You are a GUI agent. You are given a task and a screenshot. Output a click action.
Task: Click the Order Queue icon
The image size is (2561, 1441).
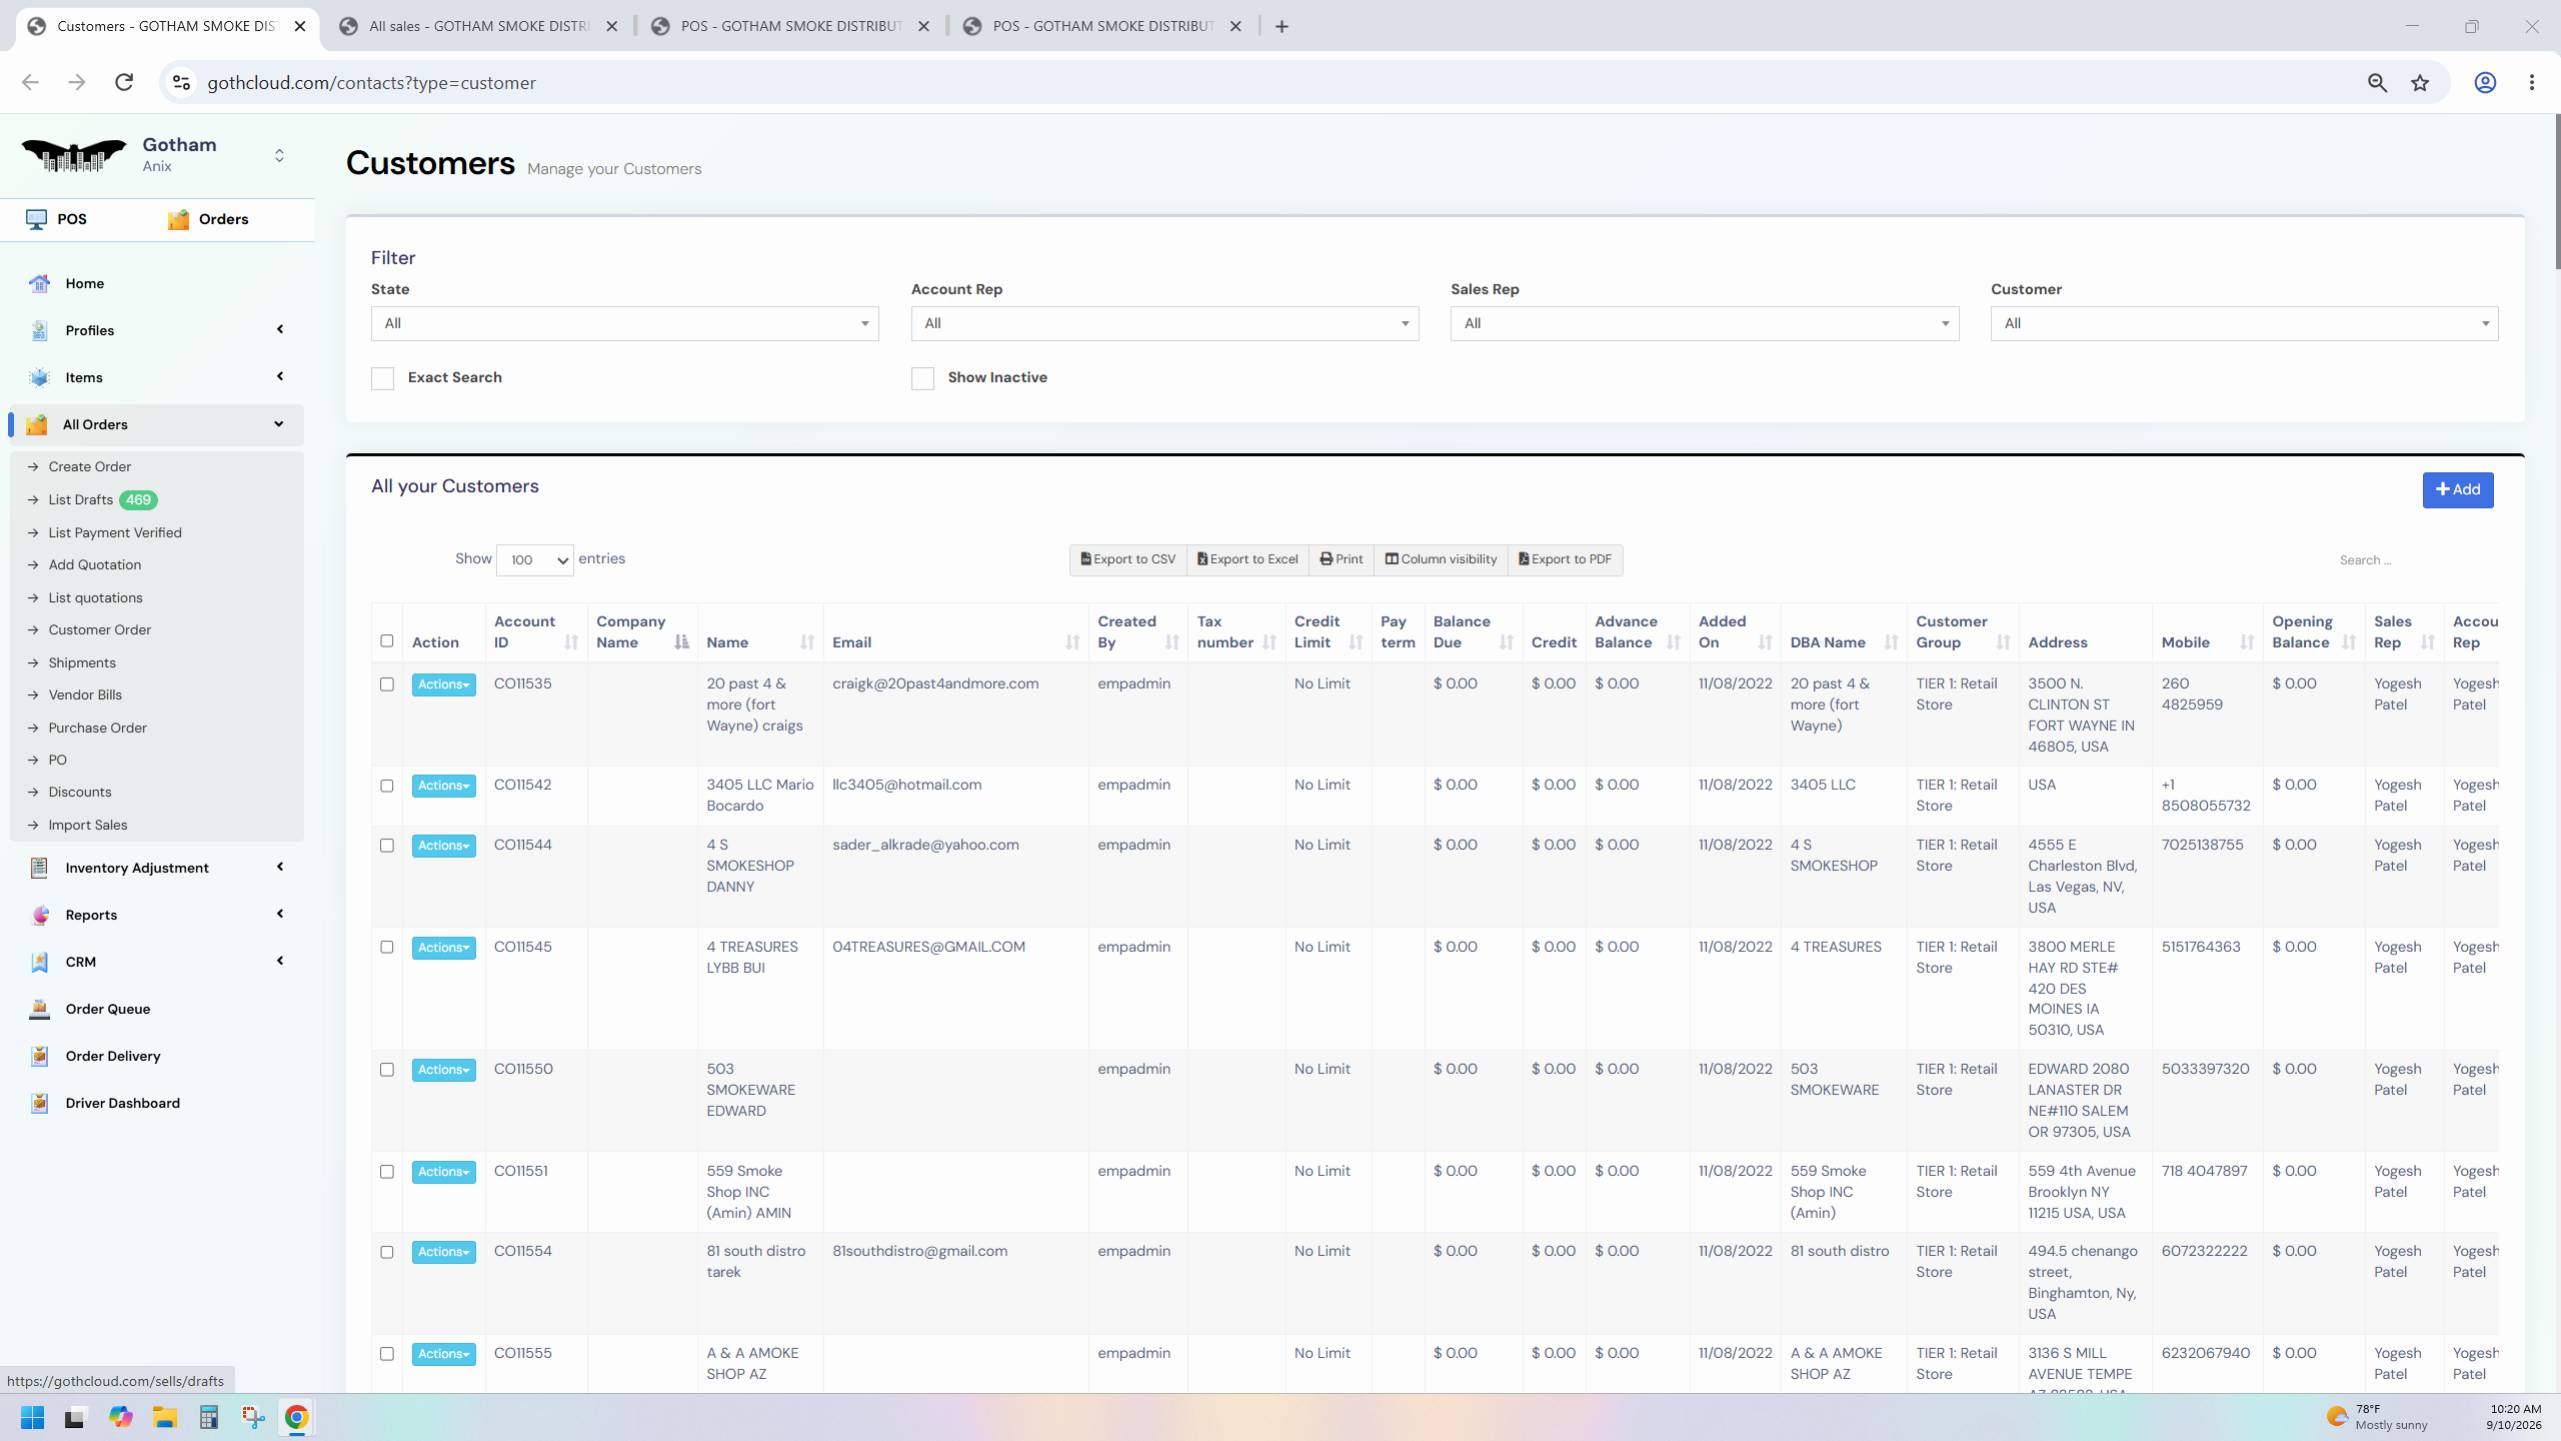(x=39, y=1009)
